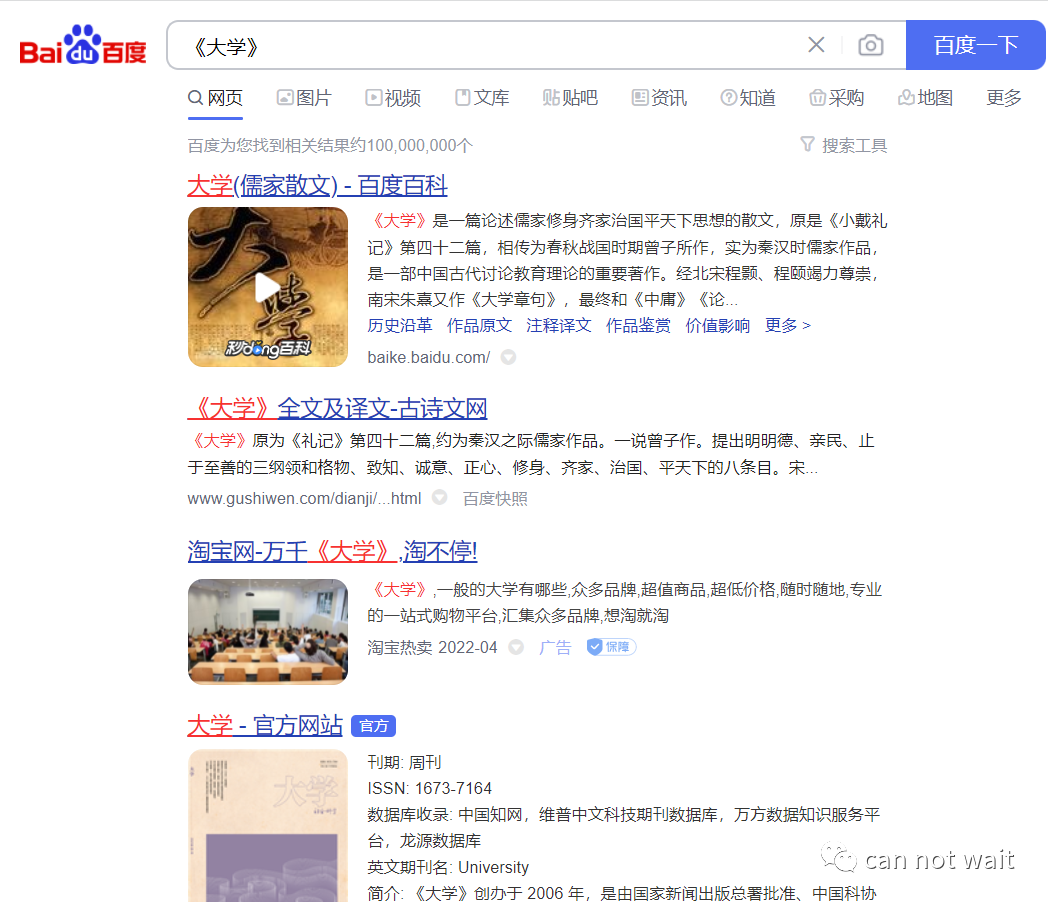The height and width of the screenshot is (902, 1048).
Task: Click the 百度一下 search button
Action: [x=975, y=45]
